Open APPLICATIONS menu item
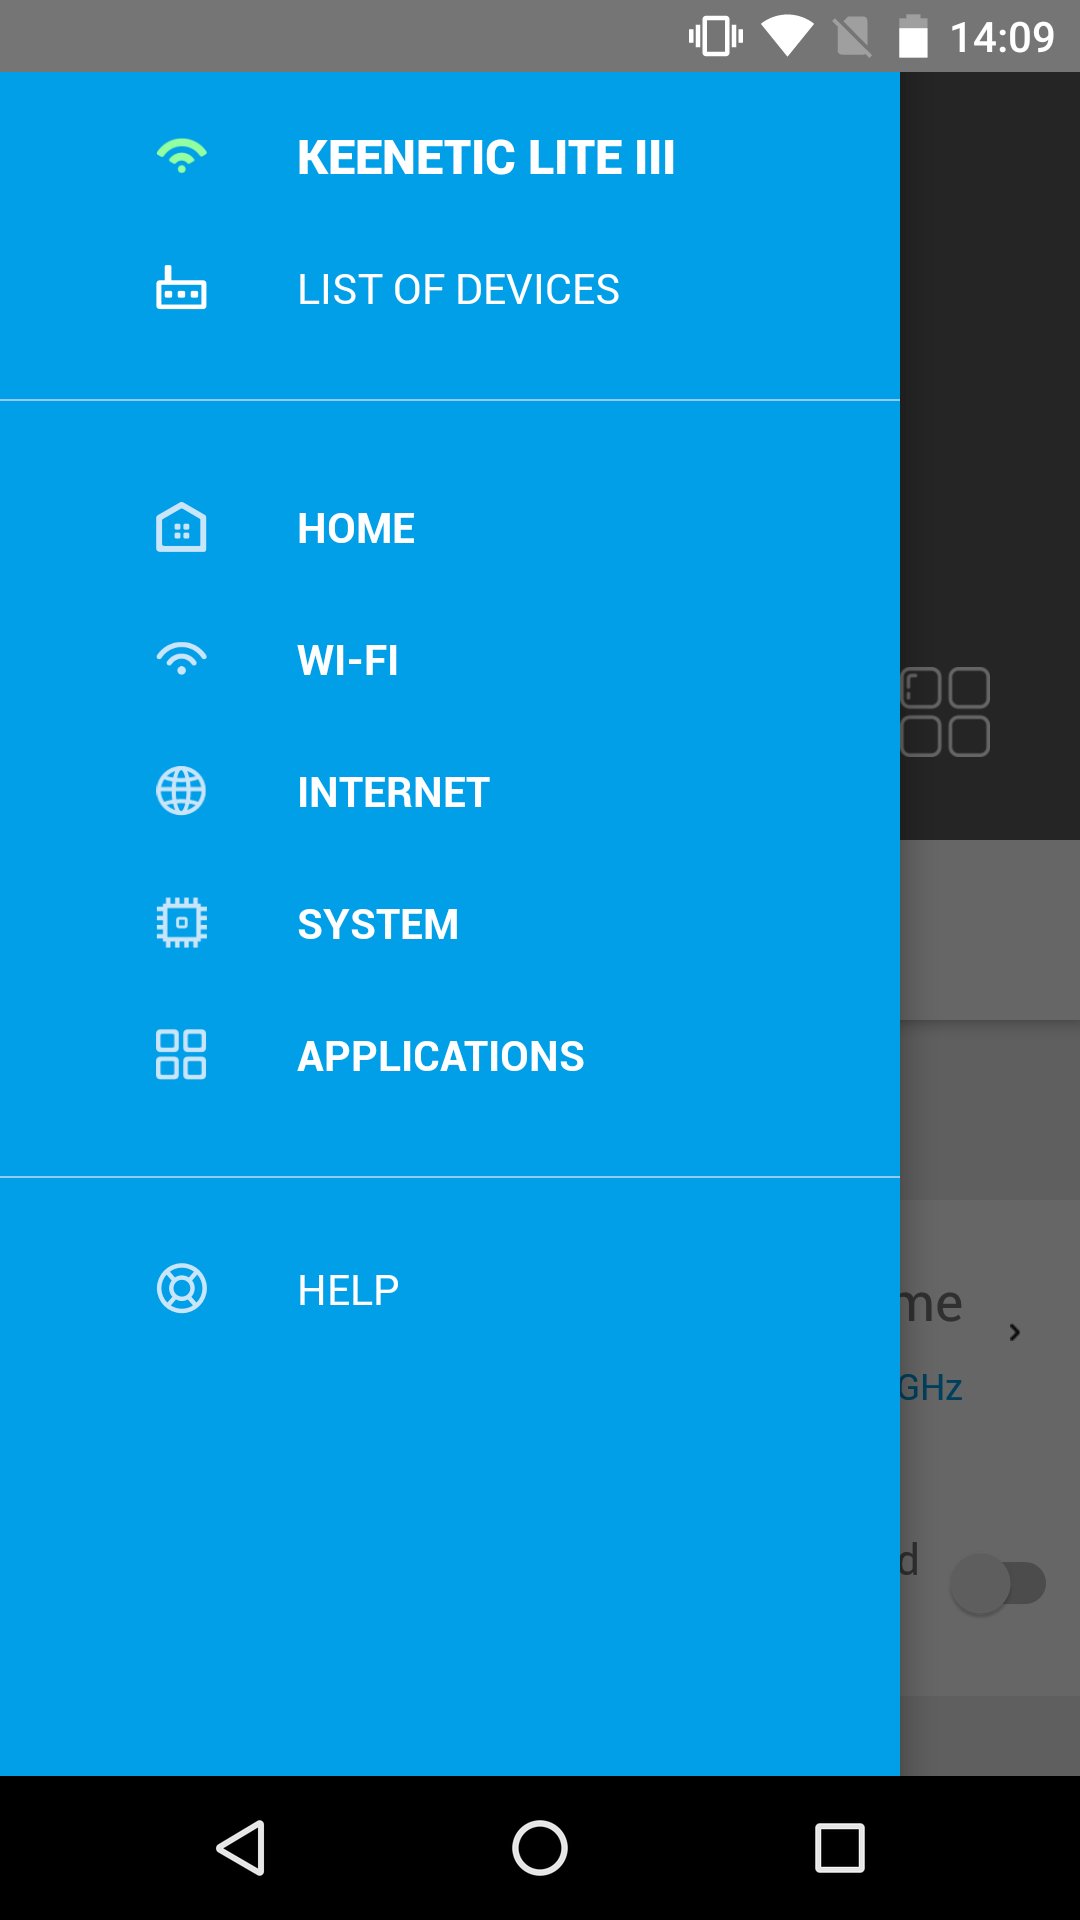Screen dimensions: 1080x1920 click(441, 1057)
